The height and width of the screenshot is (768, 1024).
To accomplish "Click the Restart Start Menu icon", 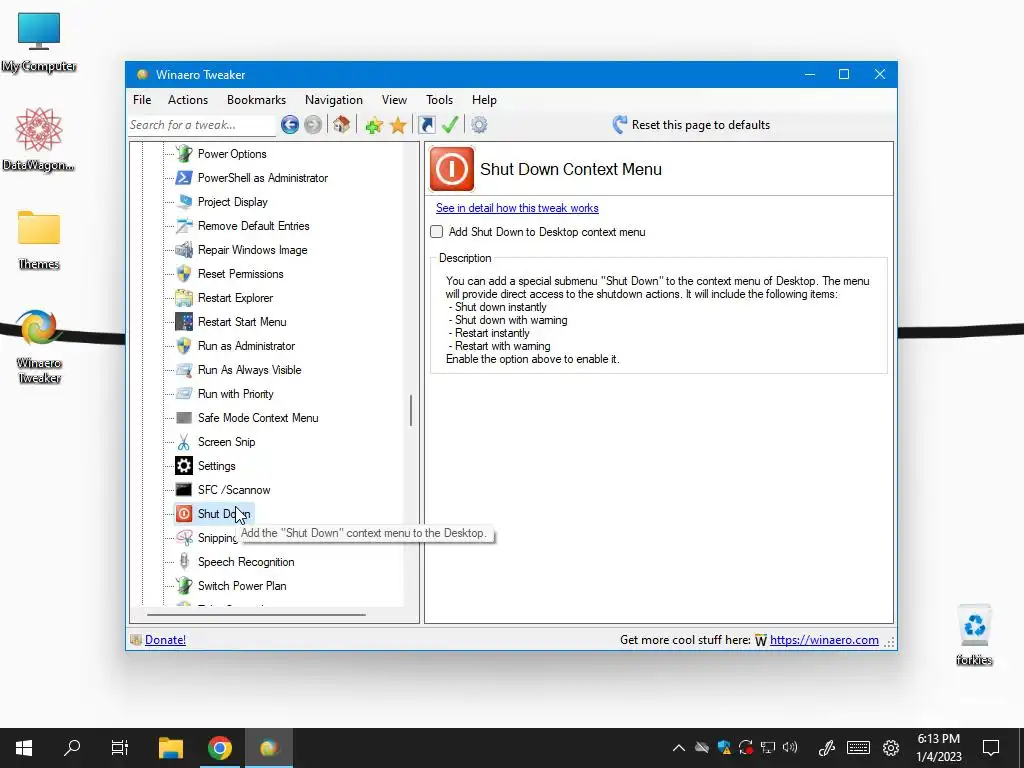I will [184, 322].
